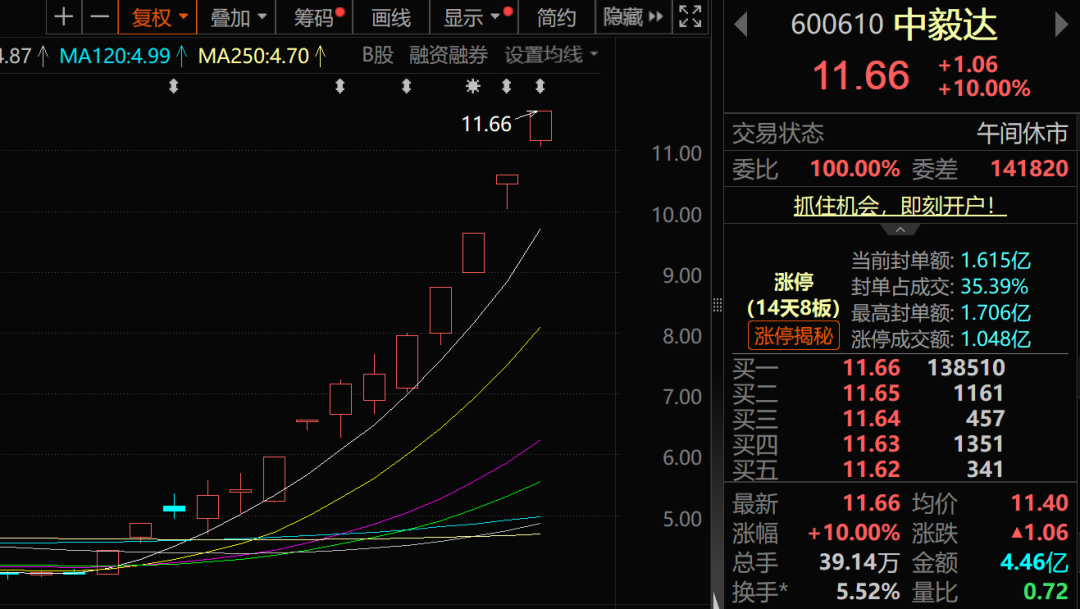Select the 买二 bid price 11.65
Screen dimensions: 1080x609
pos(871,393)
